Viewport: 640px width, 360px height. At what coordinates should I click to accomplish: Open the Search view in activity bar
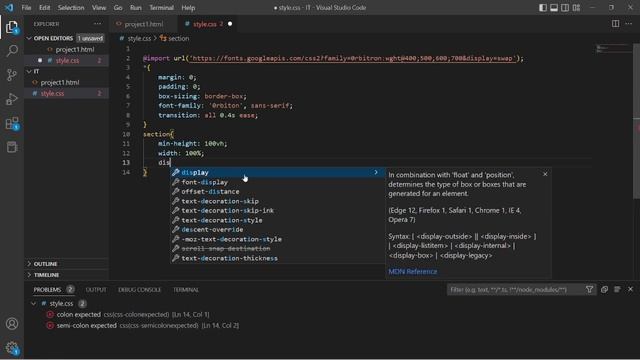coord(12,51)
